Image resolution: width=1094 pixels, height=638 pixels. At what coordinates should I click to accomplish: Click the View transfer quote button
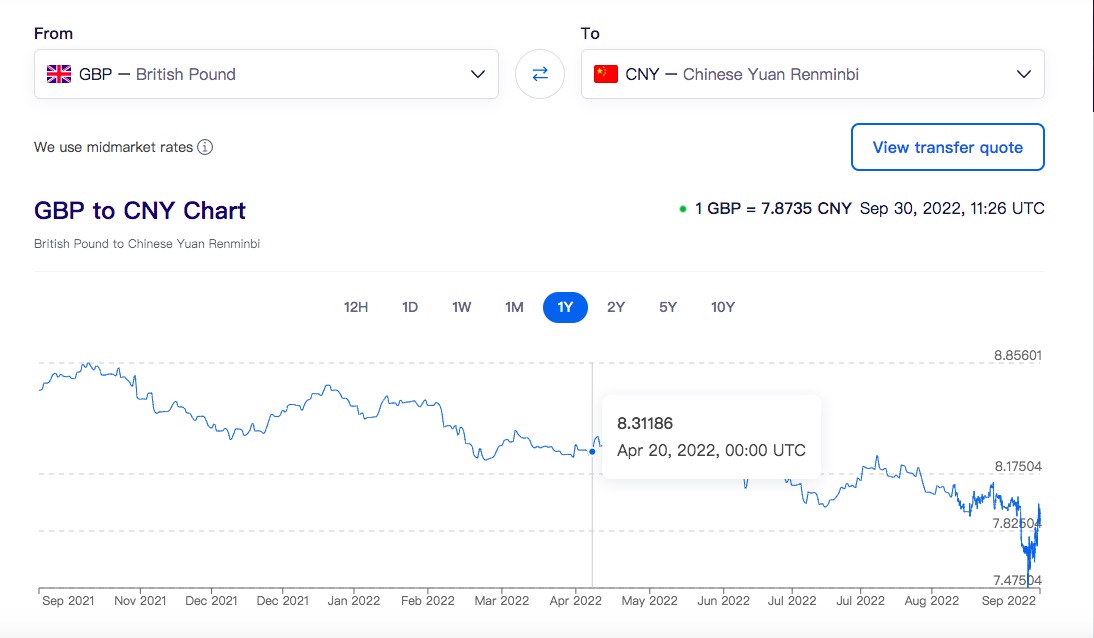pos(947,147)
